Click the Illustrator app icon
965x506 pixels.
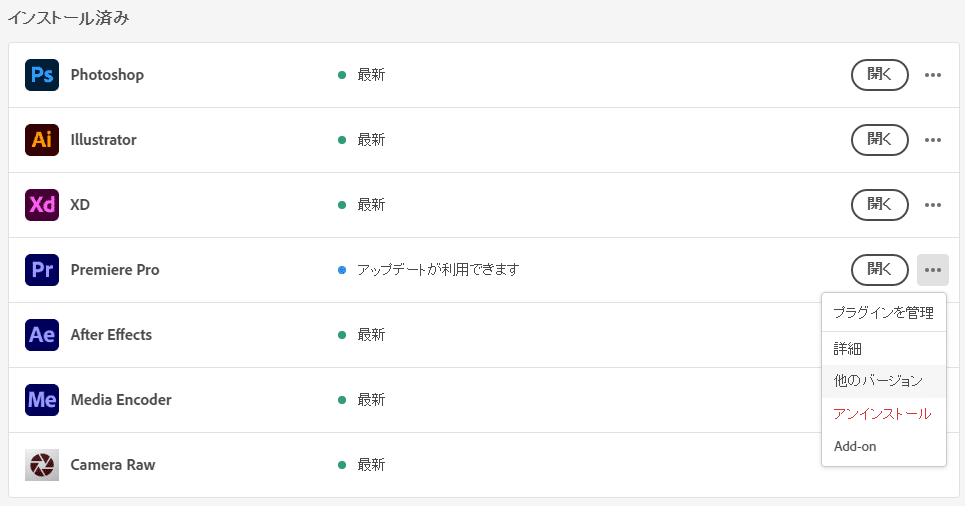click(x=42, y=140)
